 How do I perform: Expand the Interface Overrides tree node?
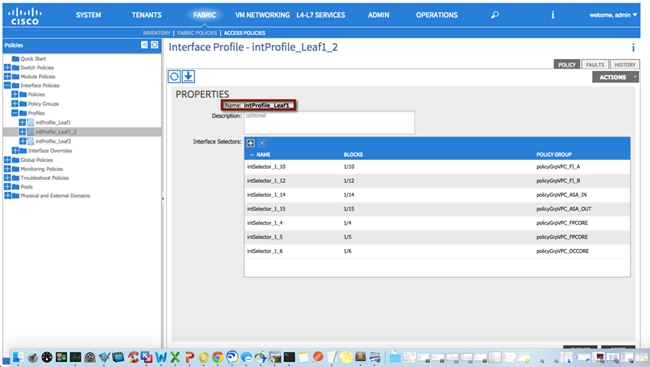point(15,151)
